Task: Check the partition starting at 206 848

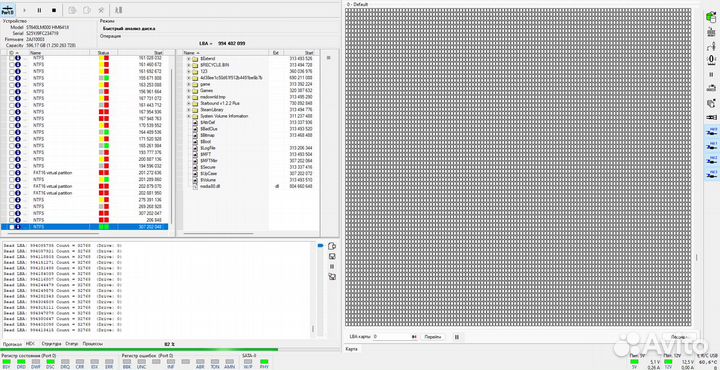Action: pos(11,220)
